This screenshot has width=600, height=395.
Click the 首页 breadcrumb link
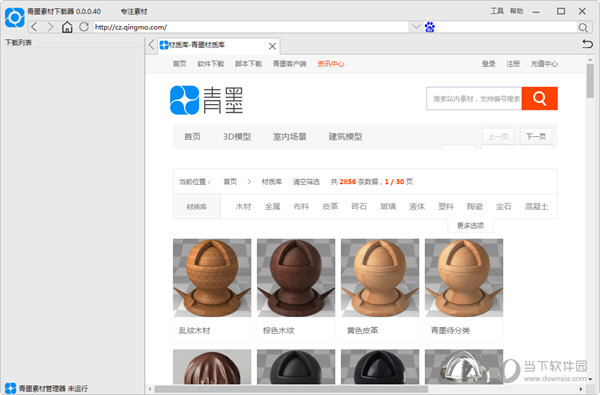tap(230, 182)
